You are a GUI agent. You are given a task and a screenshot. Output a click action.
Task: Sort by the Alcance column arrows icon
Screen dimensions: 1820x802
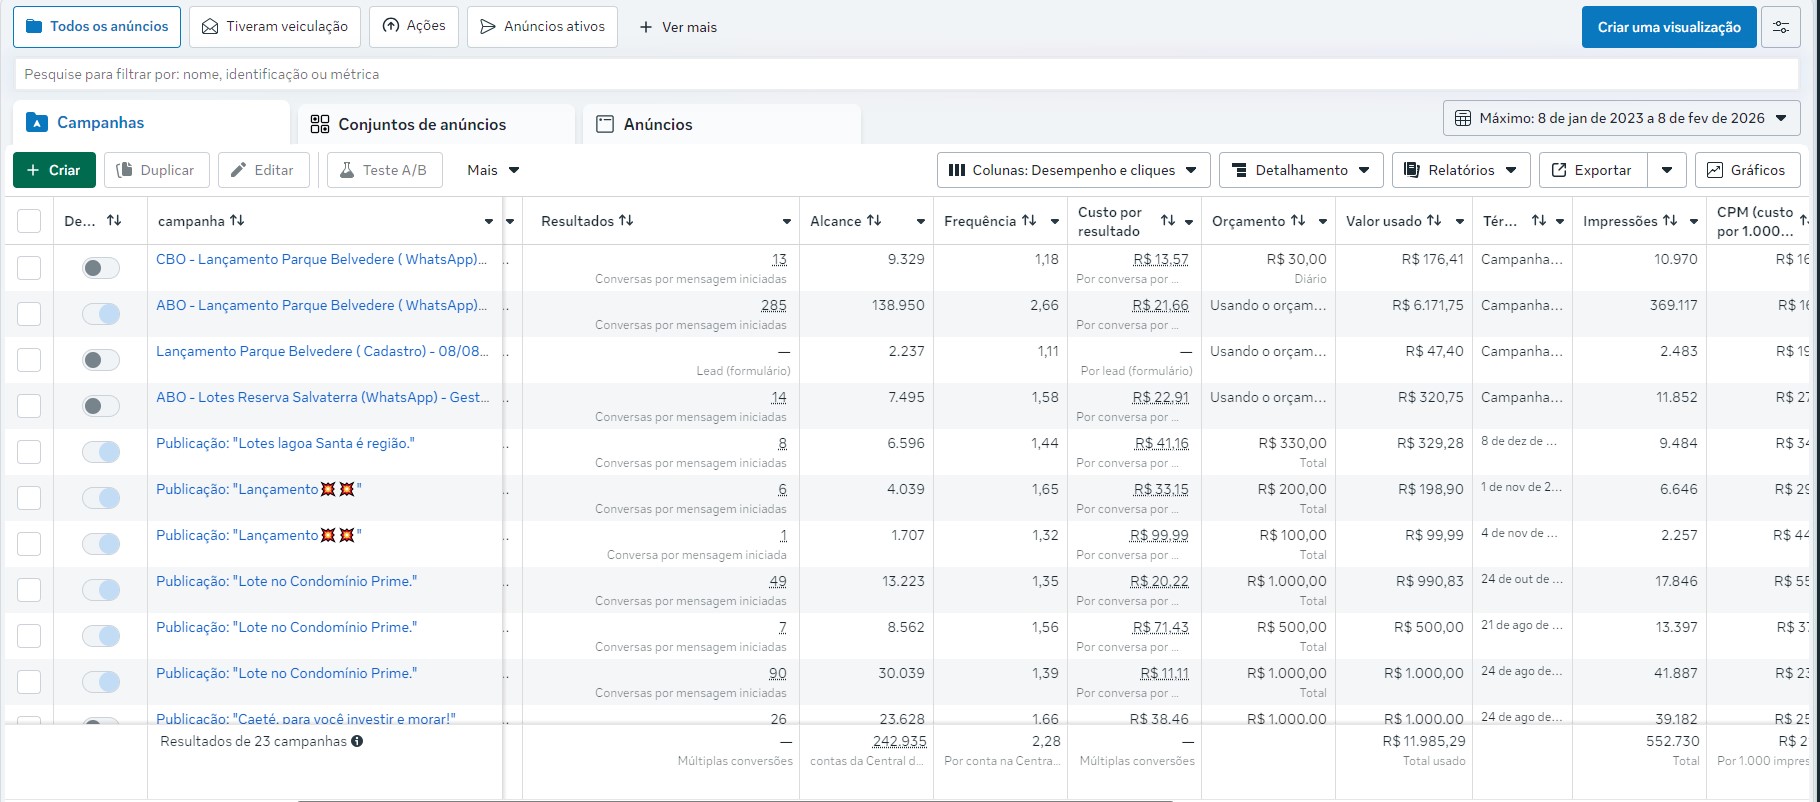874,221
